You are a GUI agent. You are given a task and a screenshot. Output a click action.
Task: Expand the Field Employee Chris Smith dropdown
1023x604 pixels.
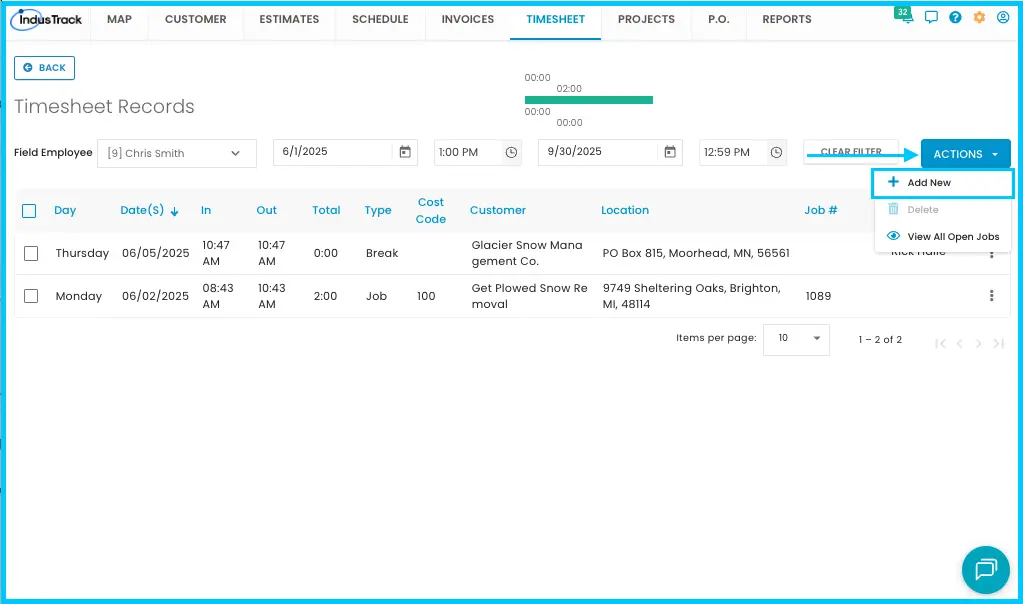pyautogui.click(x=177, y=153)
